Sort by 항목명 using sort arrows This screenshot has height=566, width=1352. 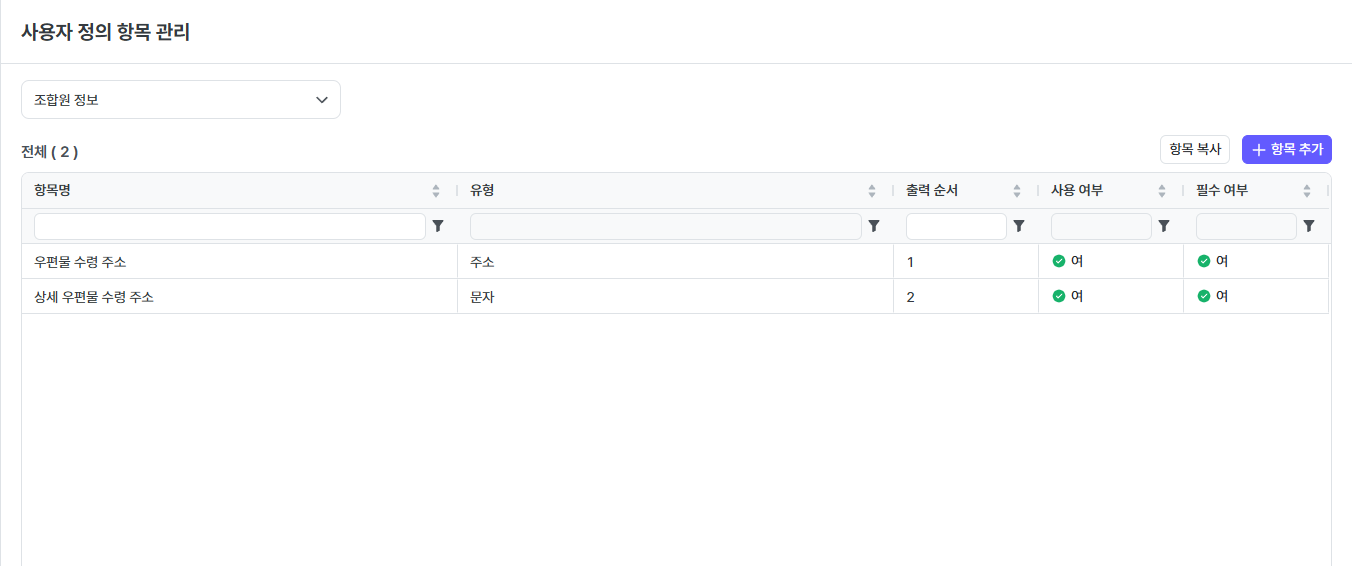(436, 191)
